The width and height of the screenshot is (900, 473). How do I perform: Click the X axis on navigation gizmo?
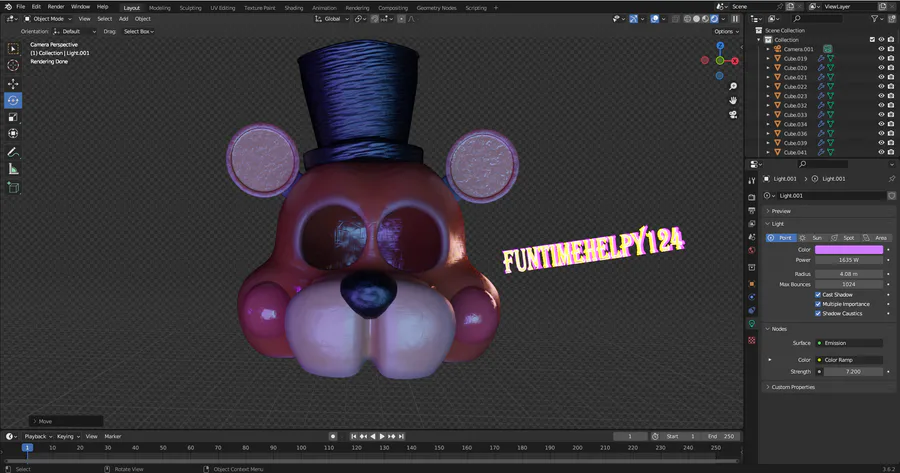click(x=735, y=61)
